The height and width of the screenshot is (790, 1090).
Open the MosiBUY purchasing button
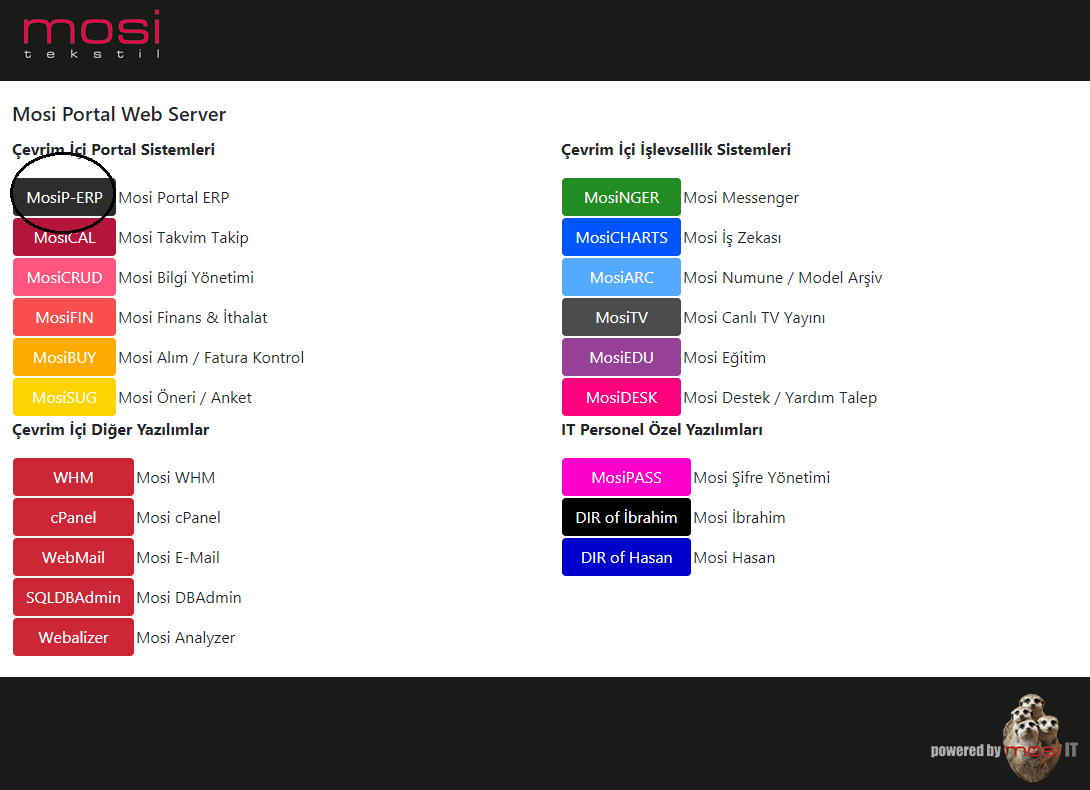click(64, 357)
